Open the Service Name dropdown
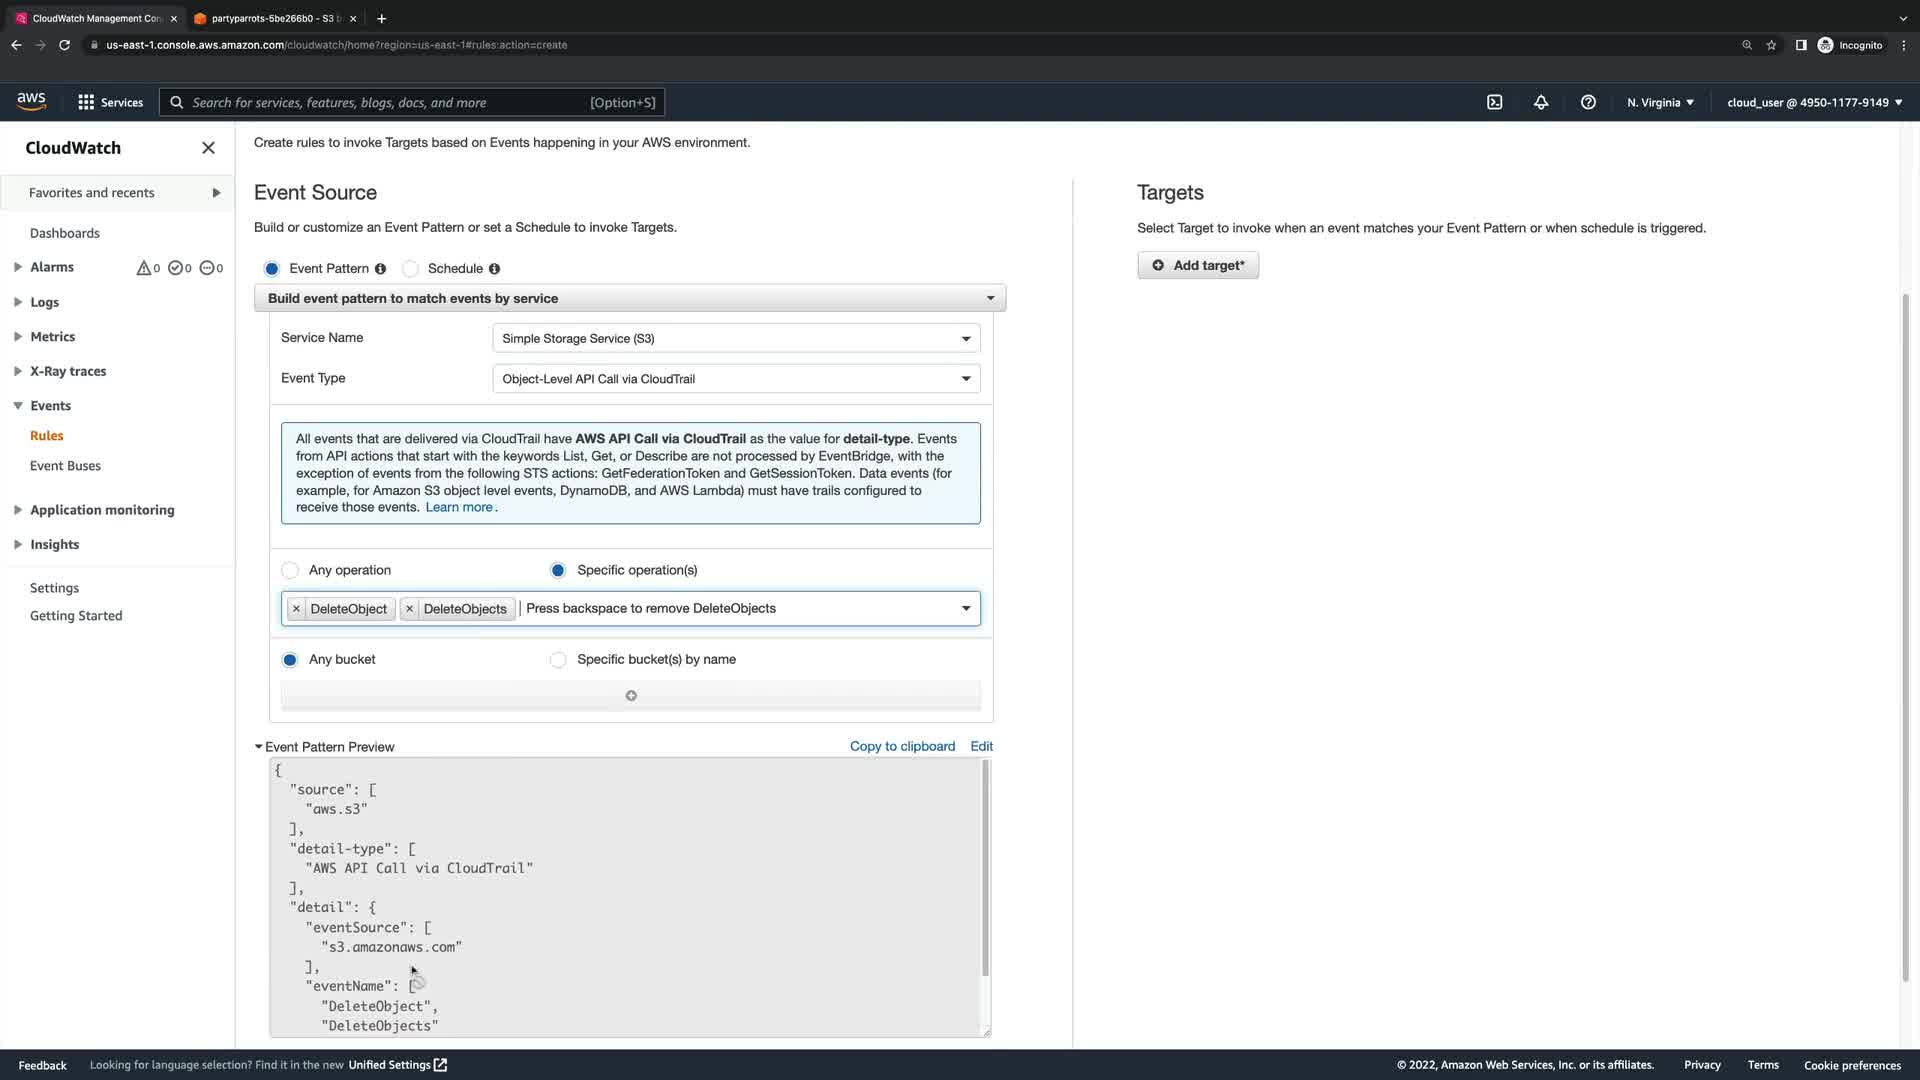 point(736,338)
